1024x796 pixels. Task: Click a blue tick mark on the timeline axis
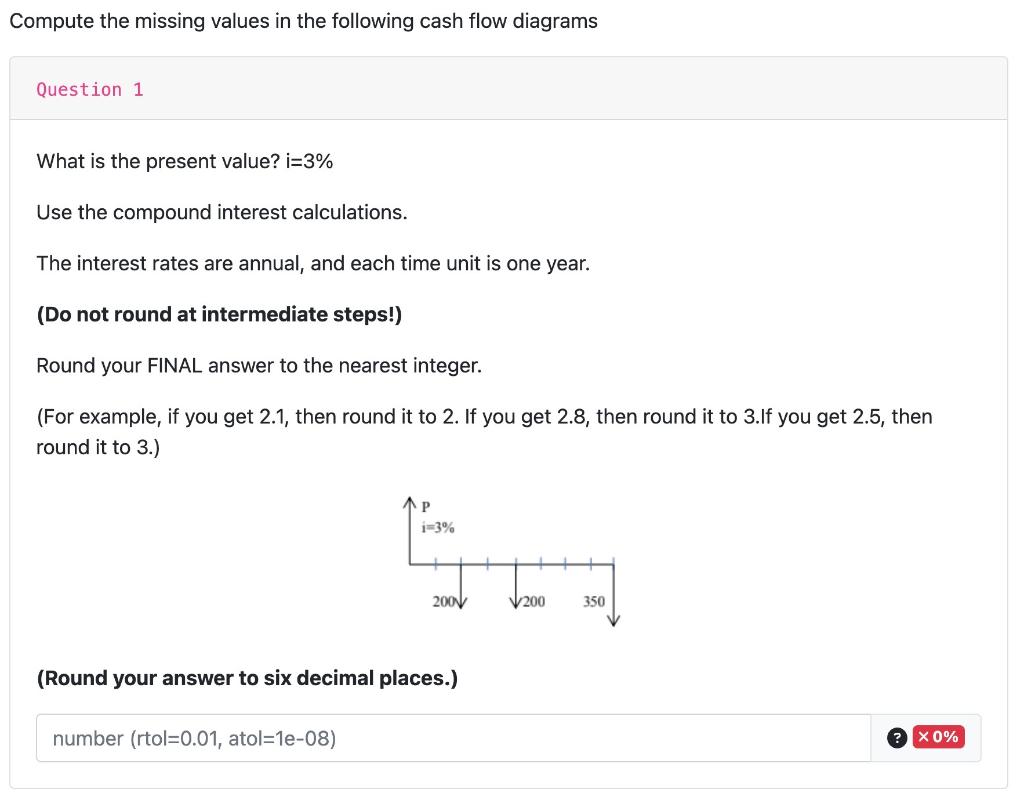tap(487, 563)
